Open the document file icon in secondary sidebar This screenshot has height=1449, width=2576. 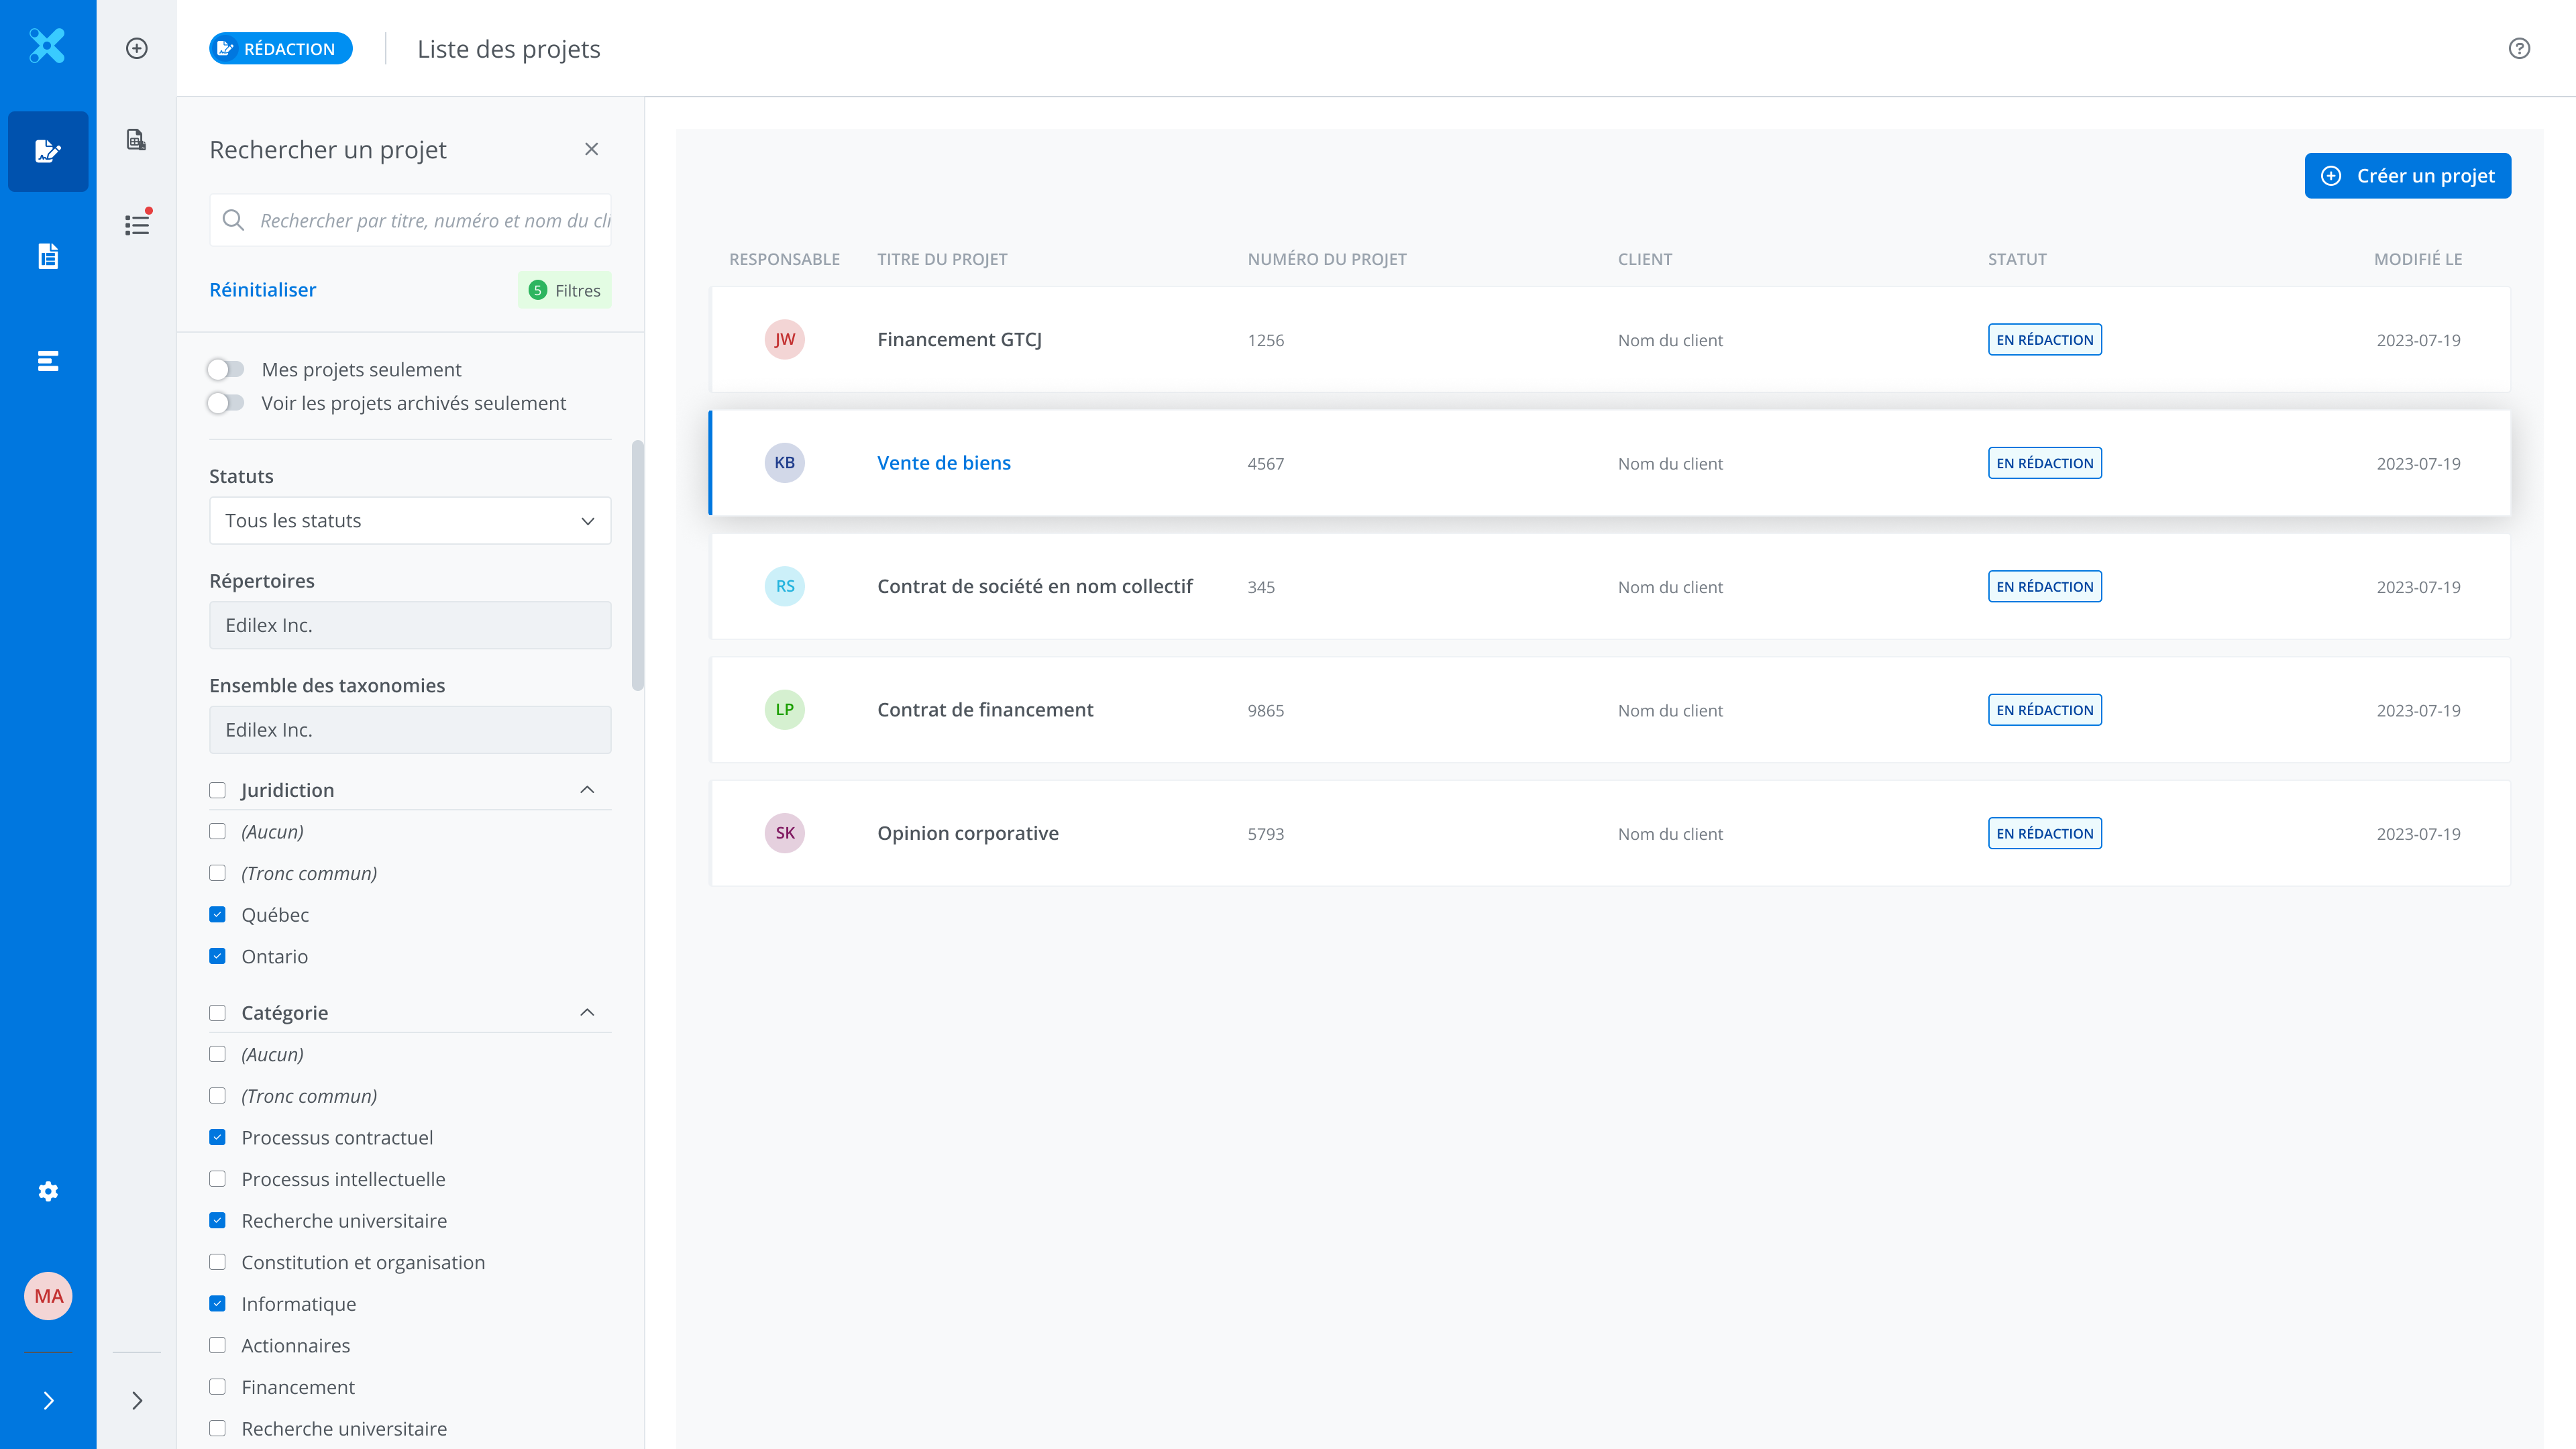[137, 139]
